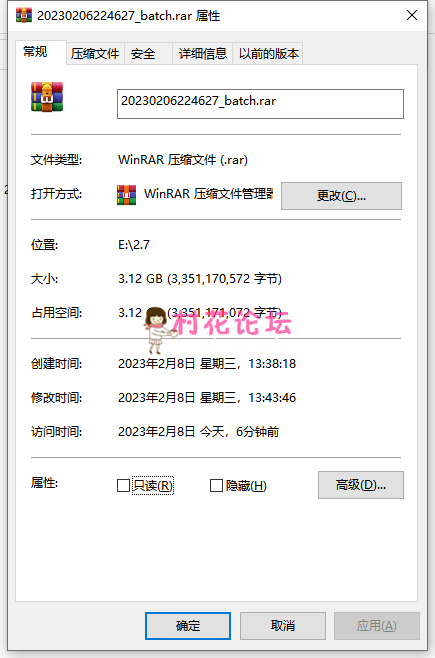Close the properties dialog with X
Image resolution: width=435 pixels, height=658 pixels.
pyautogui.click(x=412, y=15)
